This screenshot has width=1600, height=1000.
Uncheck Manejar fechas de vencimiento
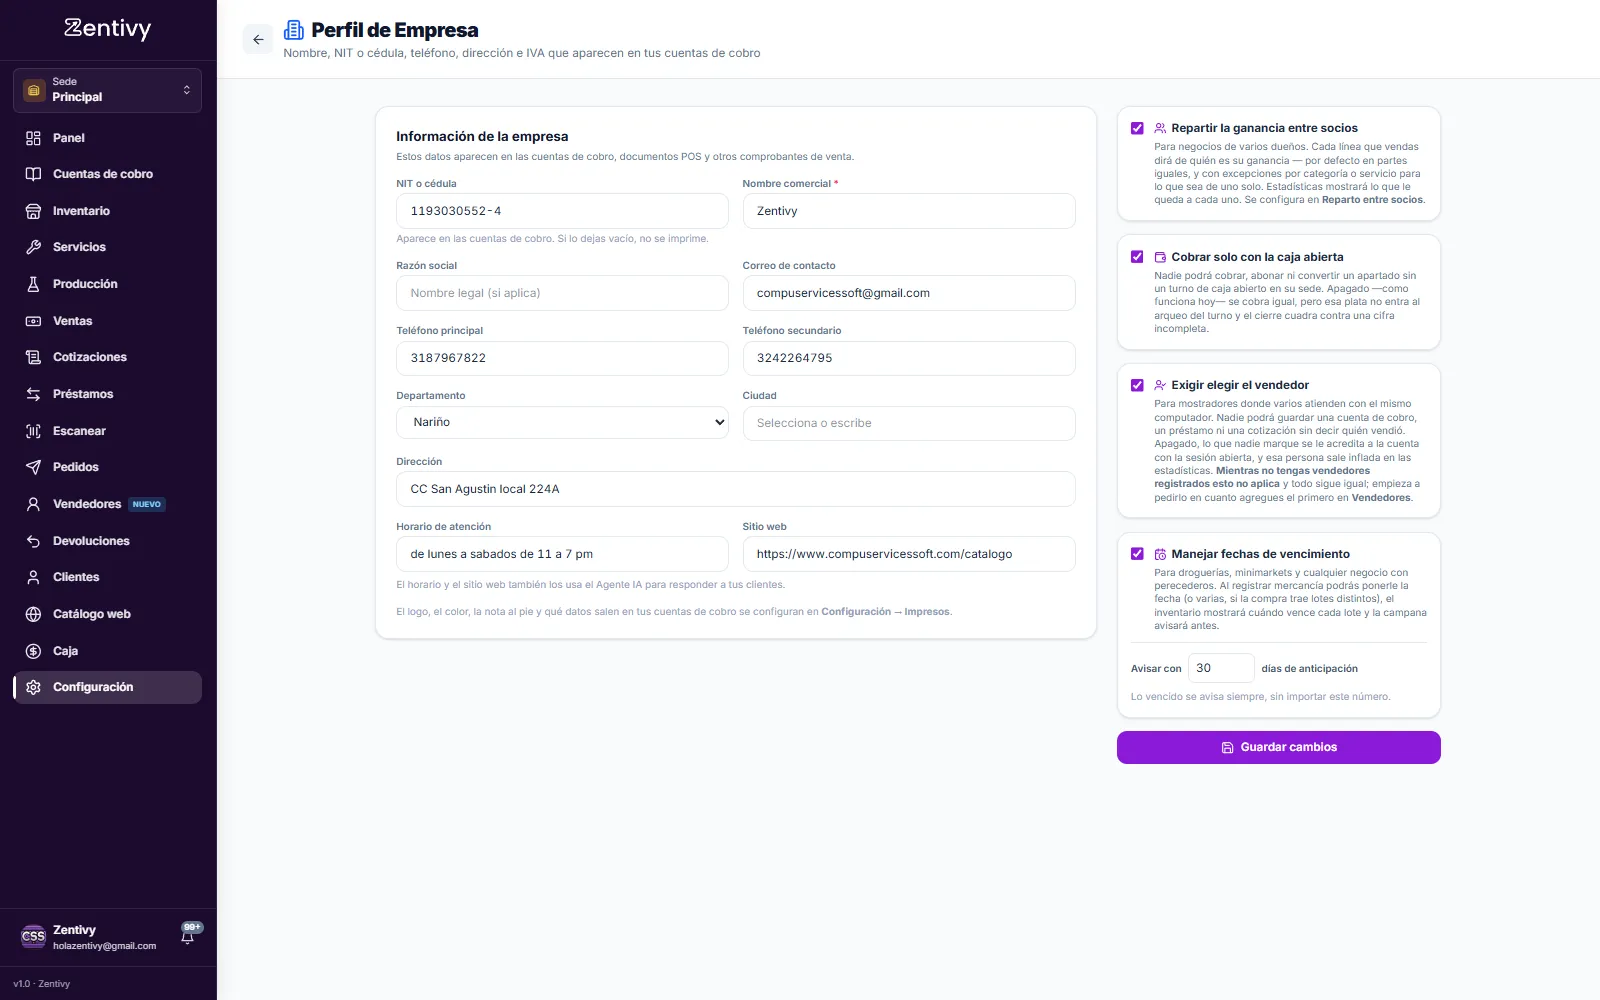1137,554
